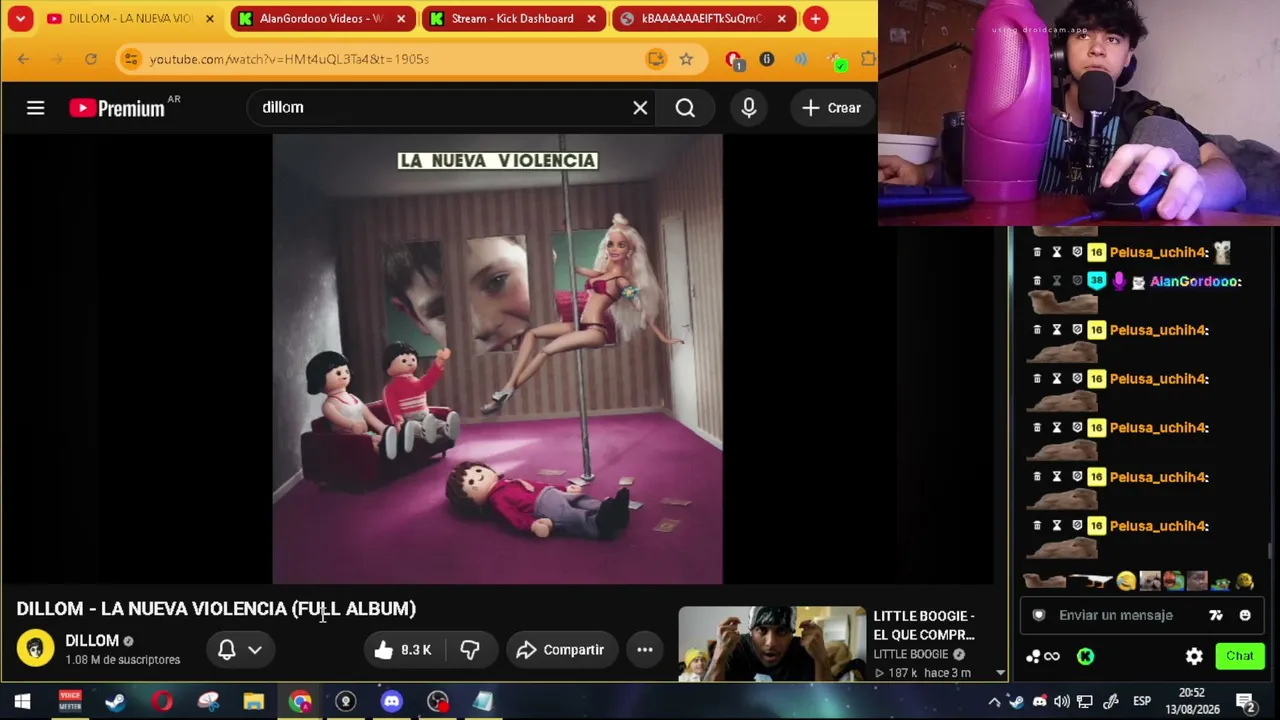Screen dimensions: 1280x720
Task: Open the Kick points K icon
Action: coord(1085,656)
